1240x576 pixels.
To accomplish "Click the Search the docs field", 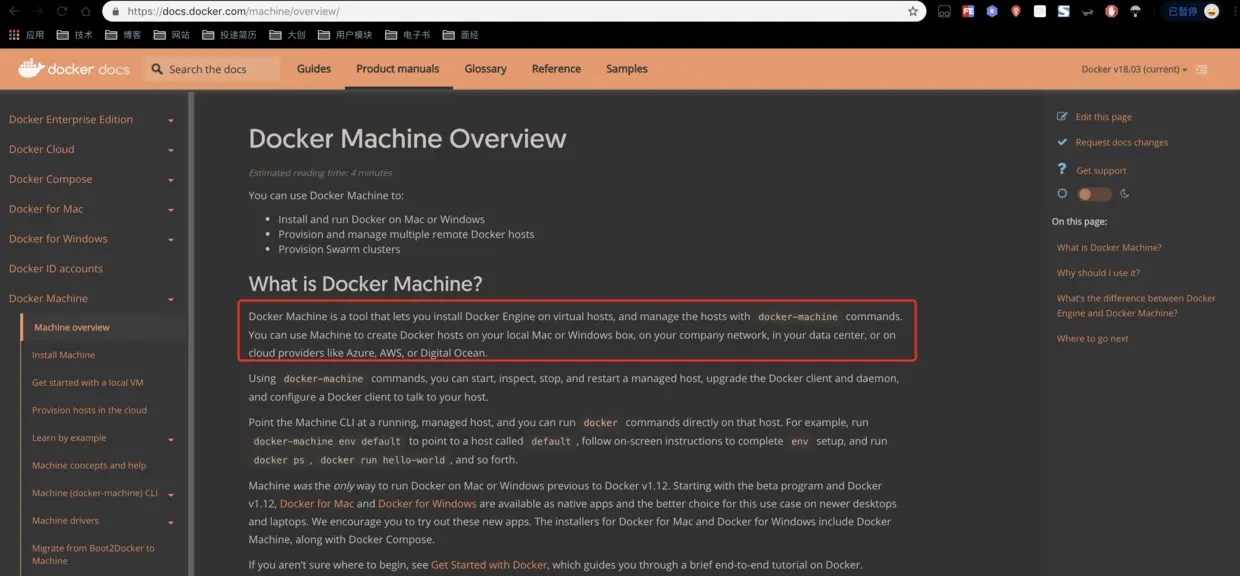I will click(213, 69).
